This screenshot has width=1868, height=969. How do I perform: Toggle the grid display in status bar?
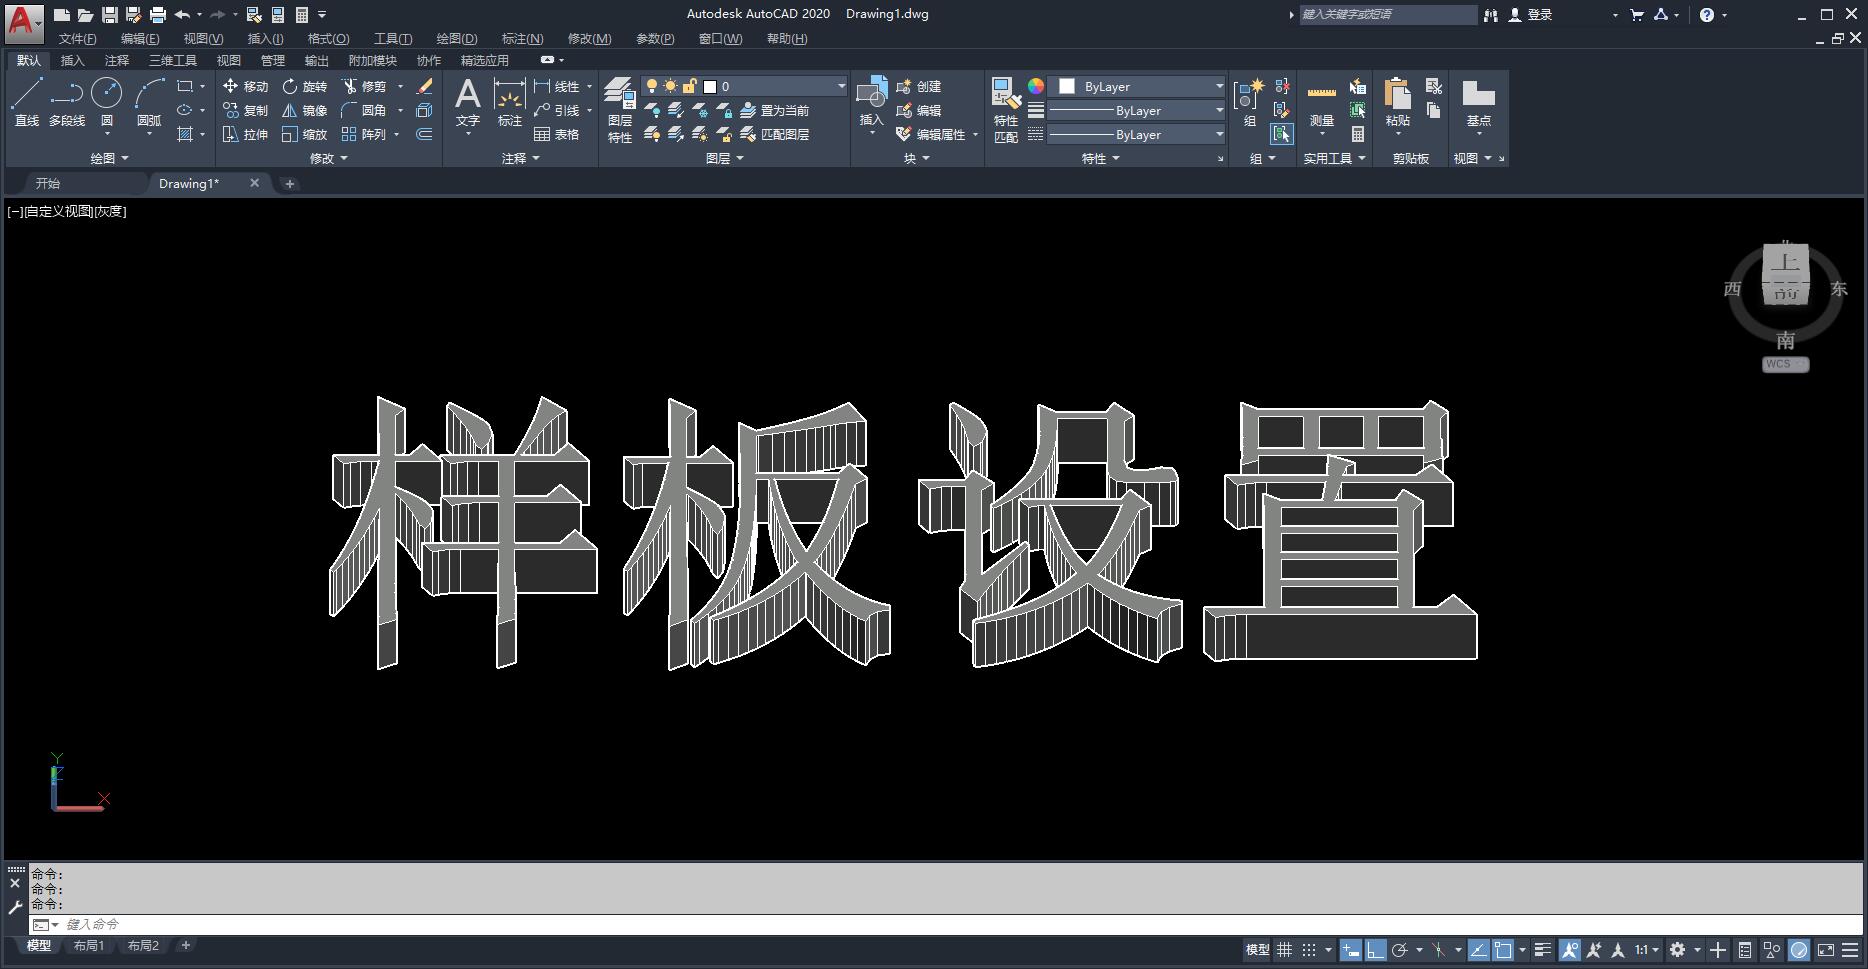pos(1284,950)
